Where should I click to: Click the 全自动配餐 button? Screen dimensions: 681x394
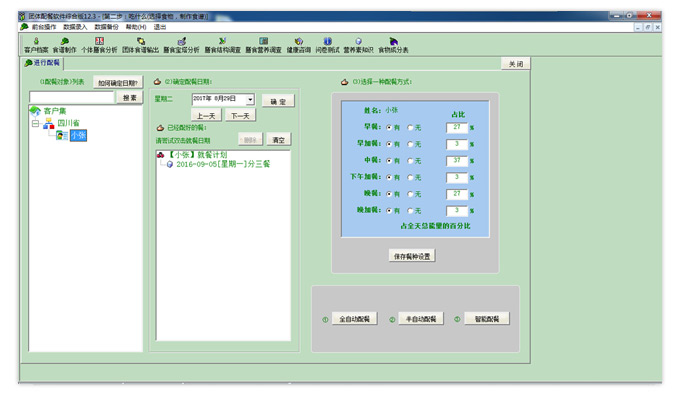[354, 319]
